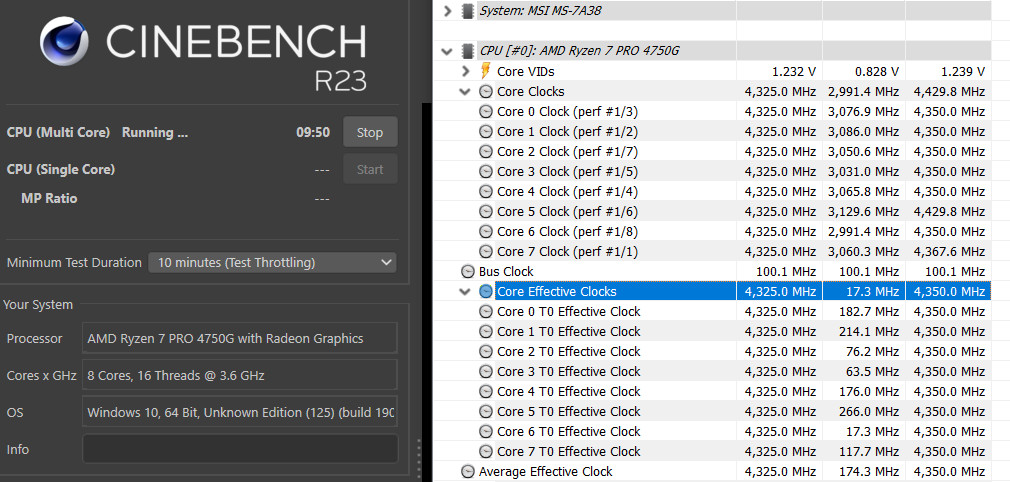Click the clock icon next to Core Clocks
The height and width of the screenshot is (482, 1010).
pyautogui.click(x=487, y=91)
